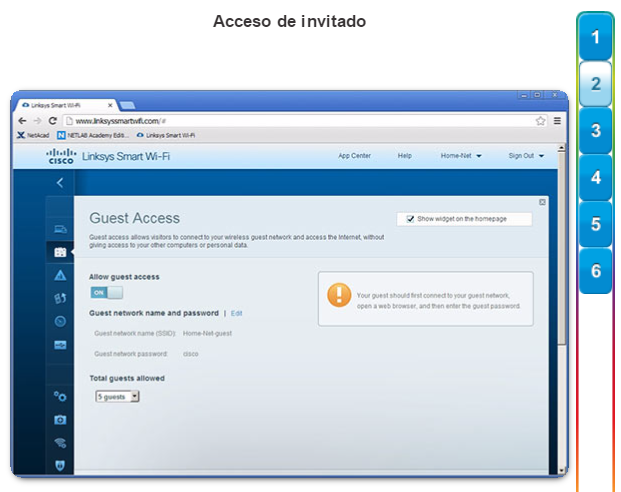Bookmark the page with the star icon
This screenshot has height=492, width=621.
click(x=540, y=121)
